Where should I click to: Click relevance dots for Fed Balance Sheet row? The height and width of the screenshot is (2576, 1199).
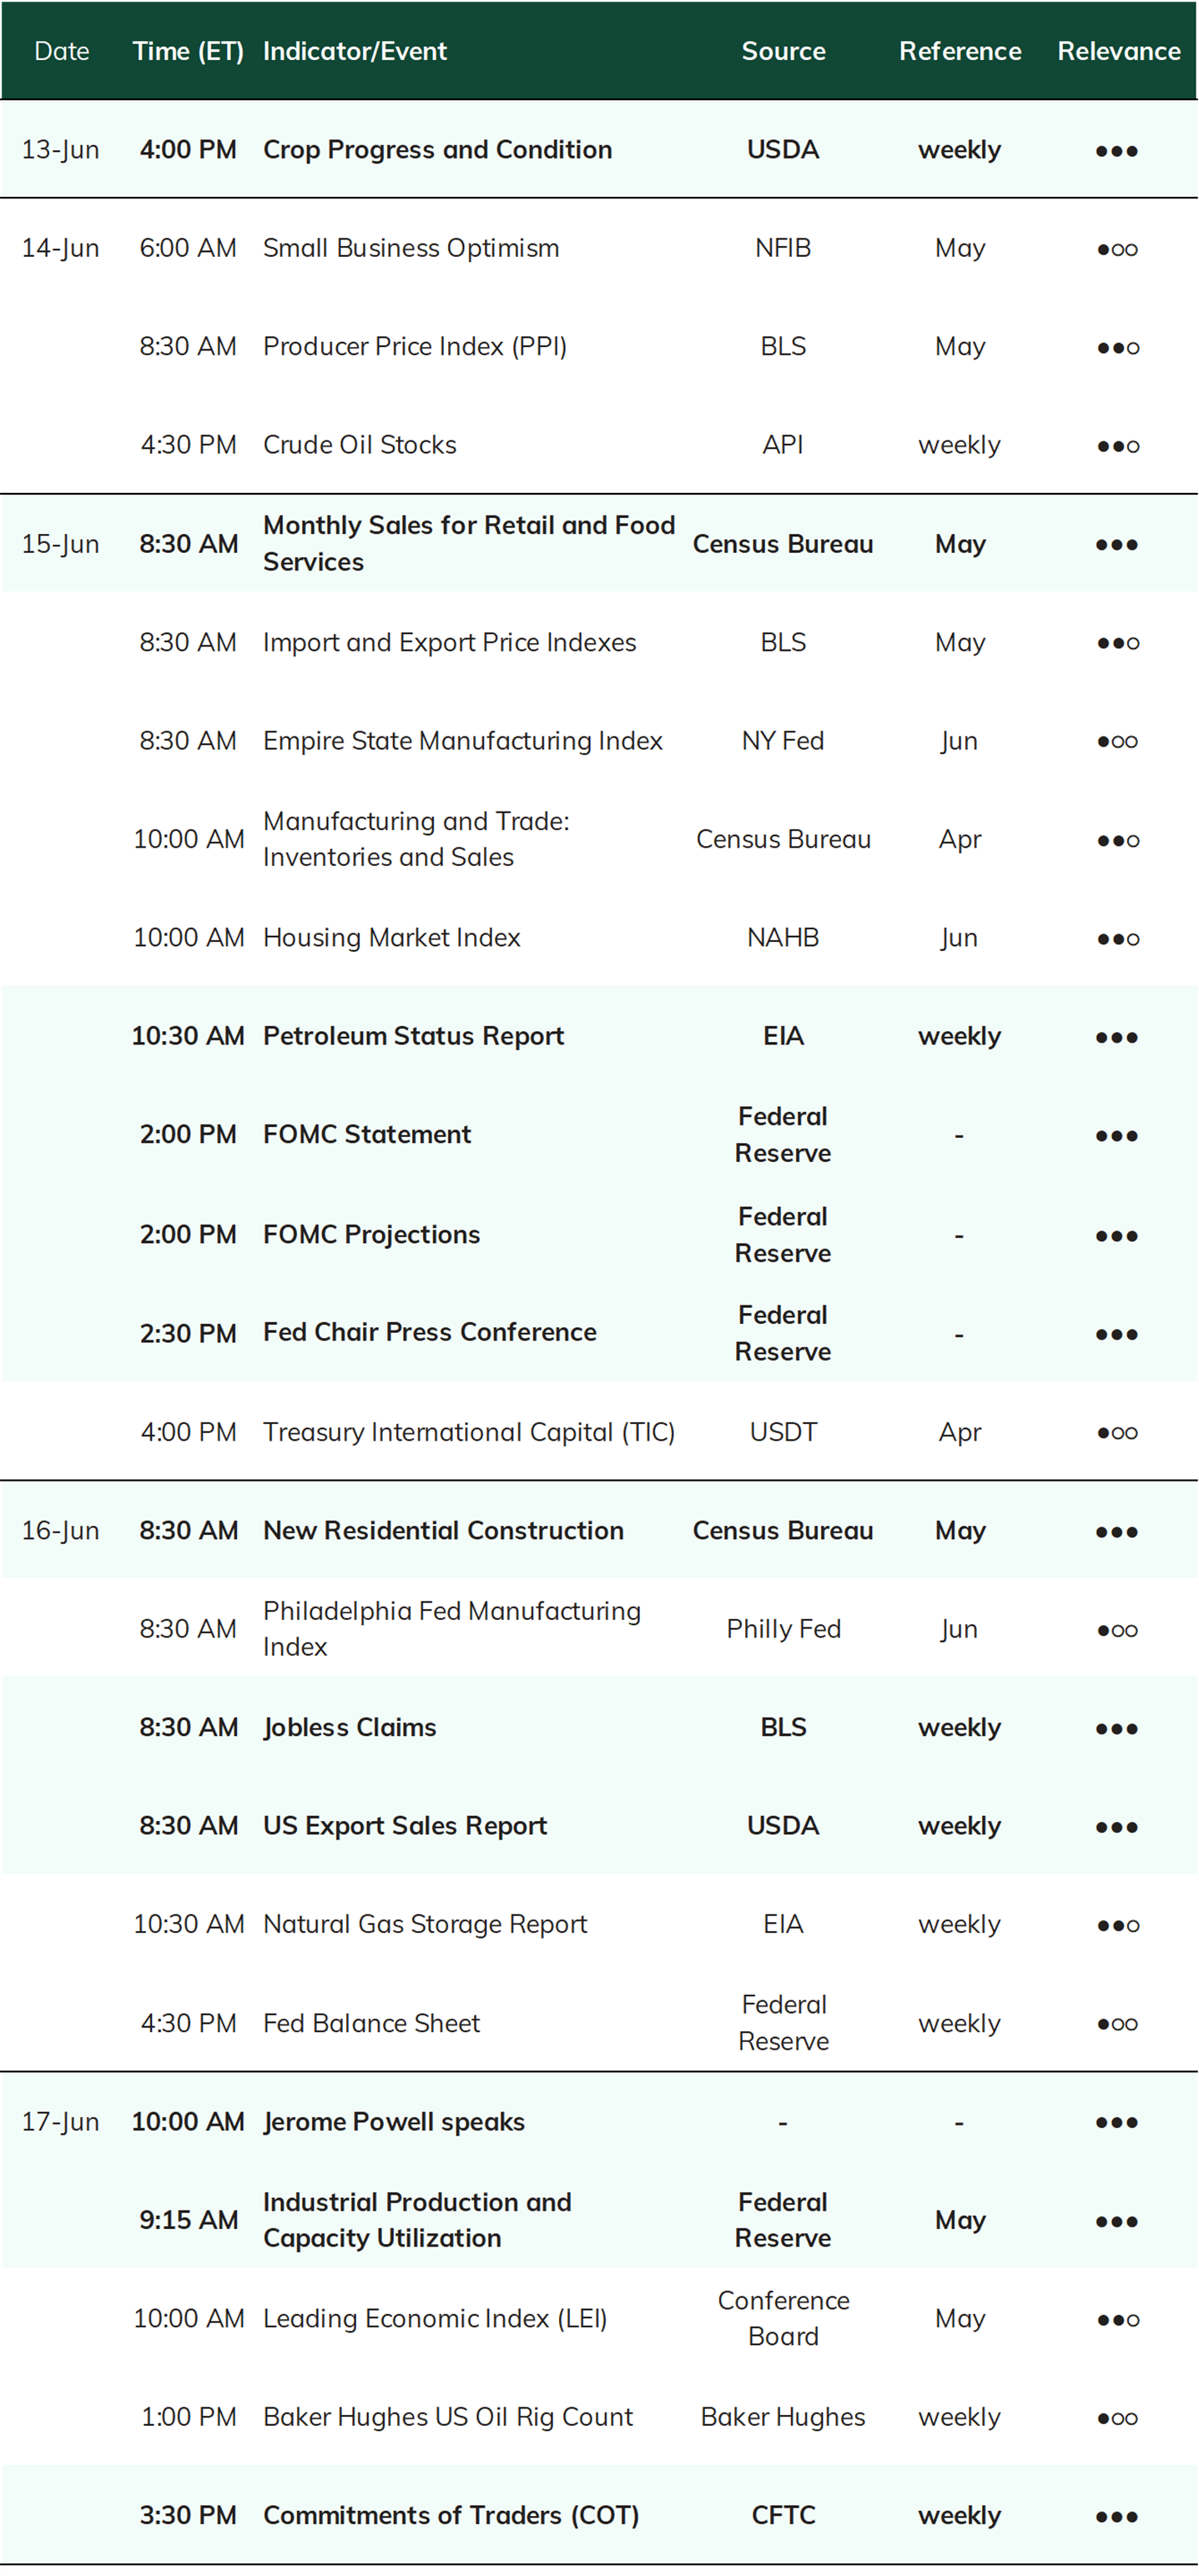1117,2024
